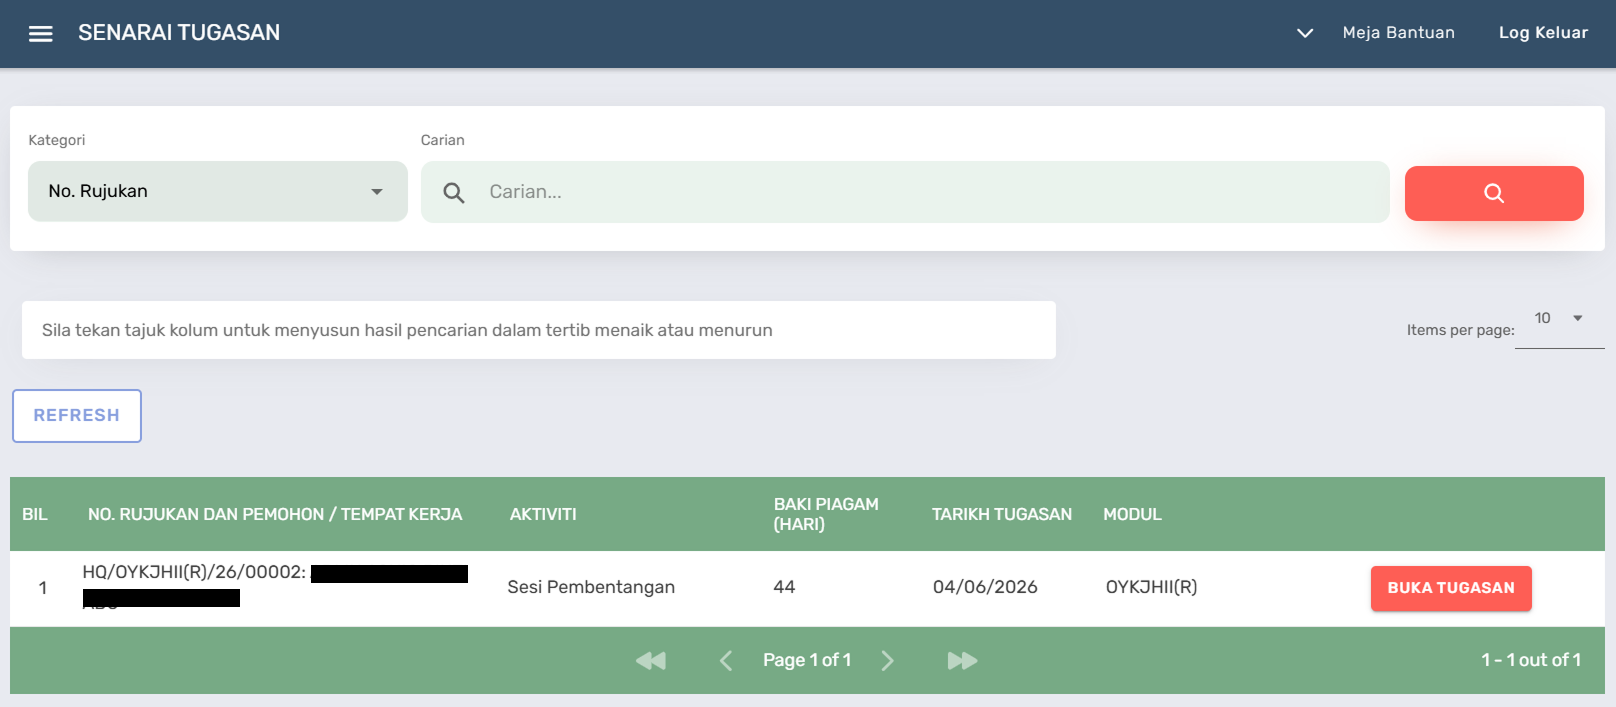
Task: Run search with the red search button
Action: 1494,193
